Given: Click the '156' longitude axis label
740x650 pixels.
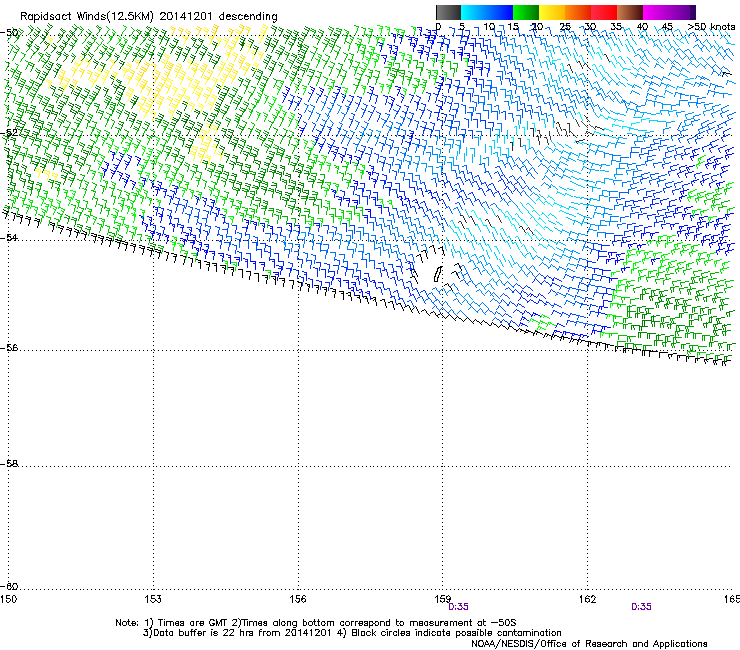Looking at the screenshot, I should tap(298, 599).
